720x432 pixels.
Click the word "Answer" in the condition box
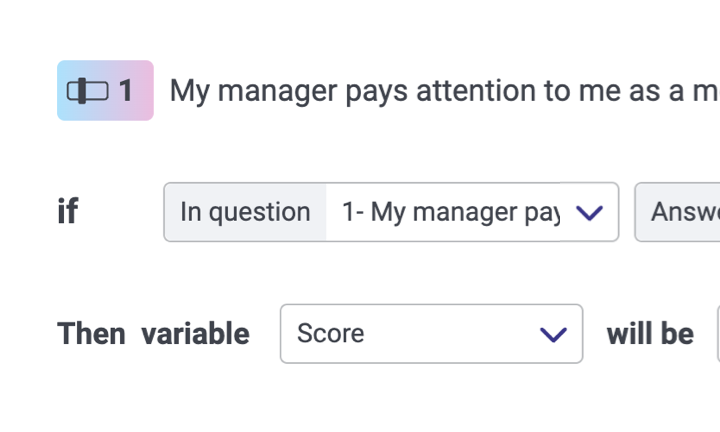click(684, 212)
